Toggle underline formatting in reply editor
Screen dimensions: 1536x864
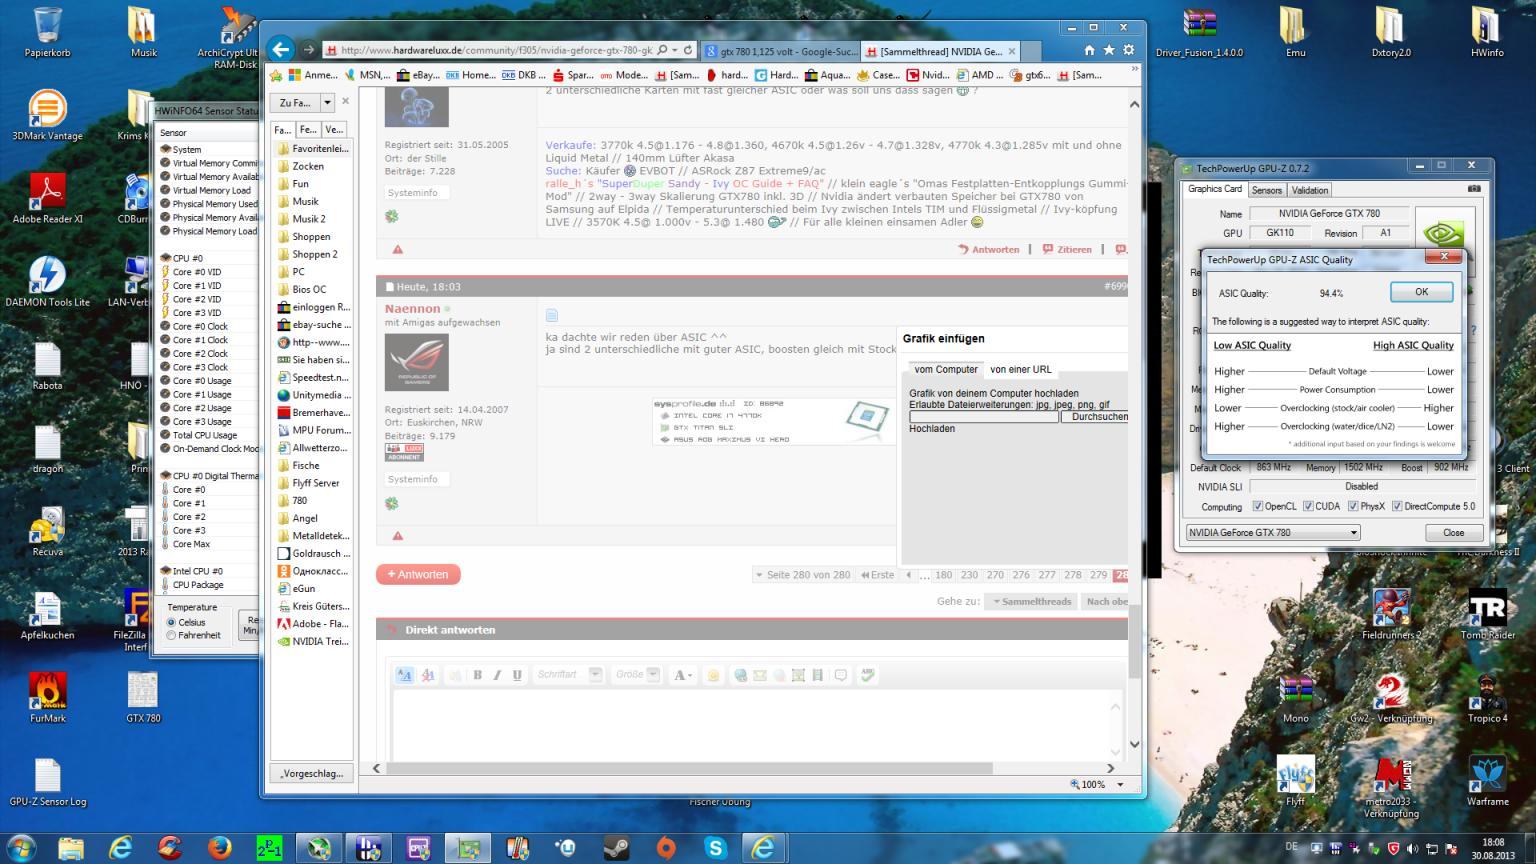pos(517,675)
